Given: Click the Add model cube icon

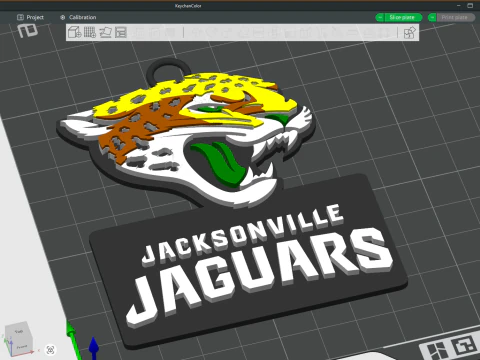Looking at the screenshot, I should [x=74, y=32].
